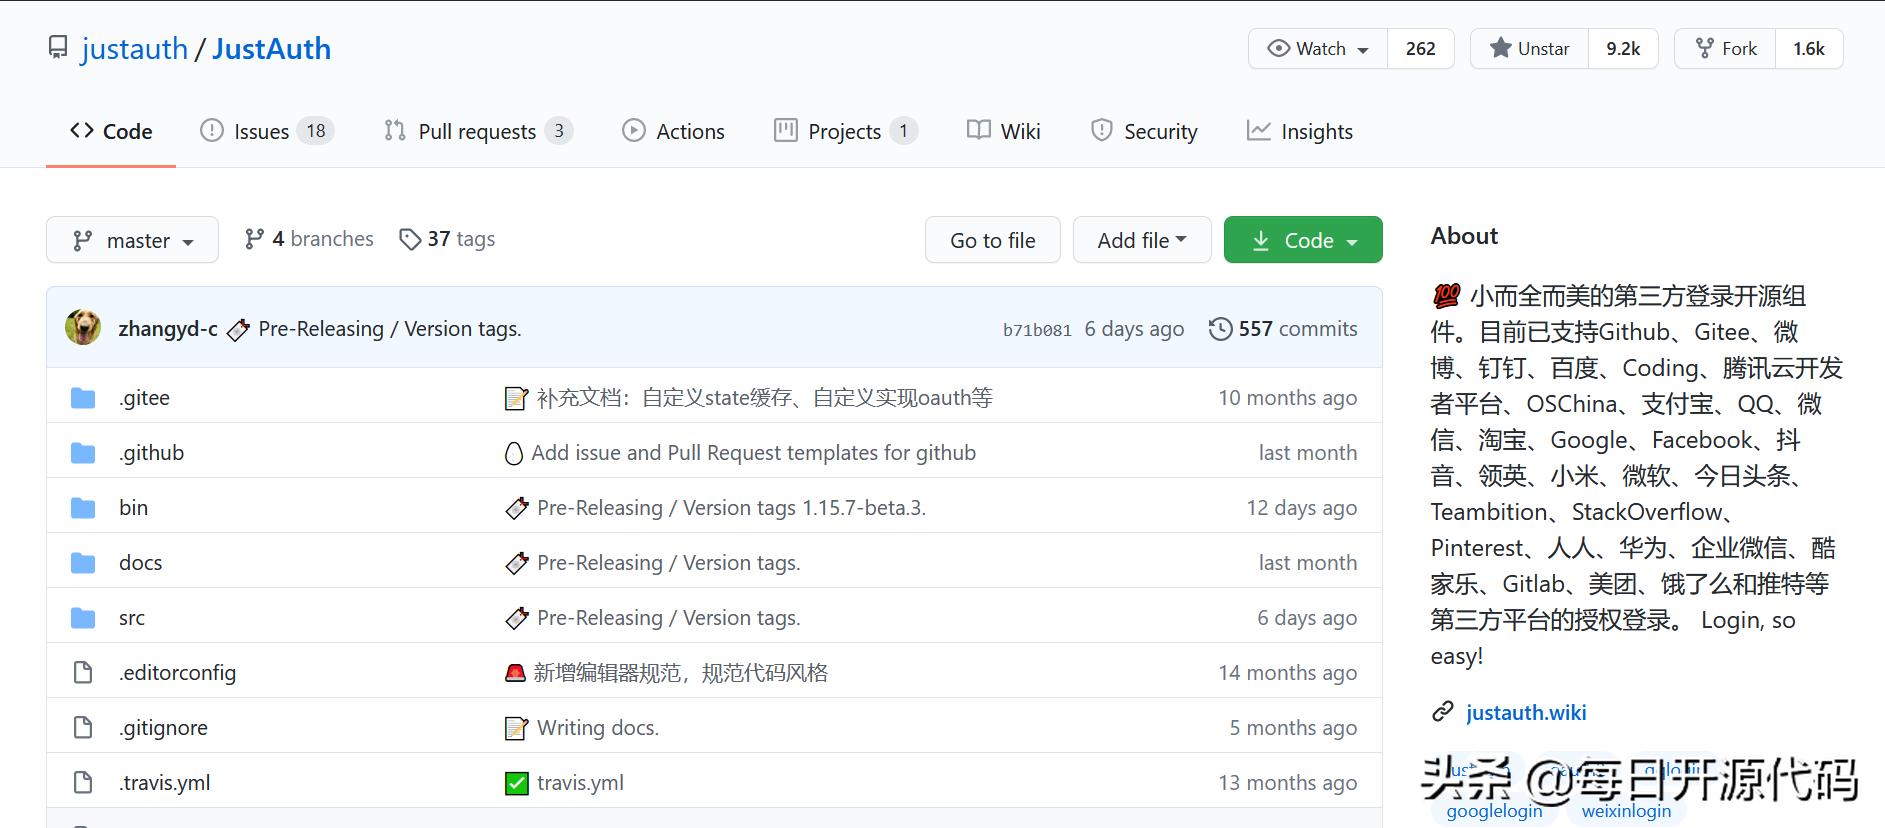Image resolution: width=1885 pixels, height=828 pixels.
Task: Open the justauth owner link
Action: tap(134, 49)
